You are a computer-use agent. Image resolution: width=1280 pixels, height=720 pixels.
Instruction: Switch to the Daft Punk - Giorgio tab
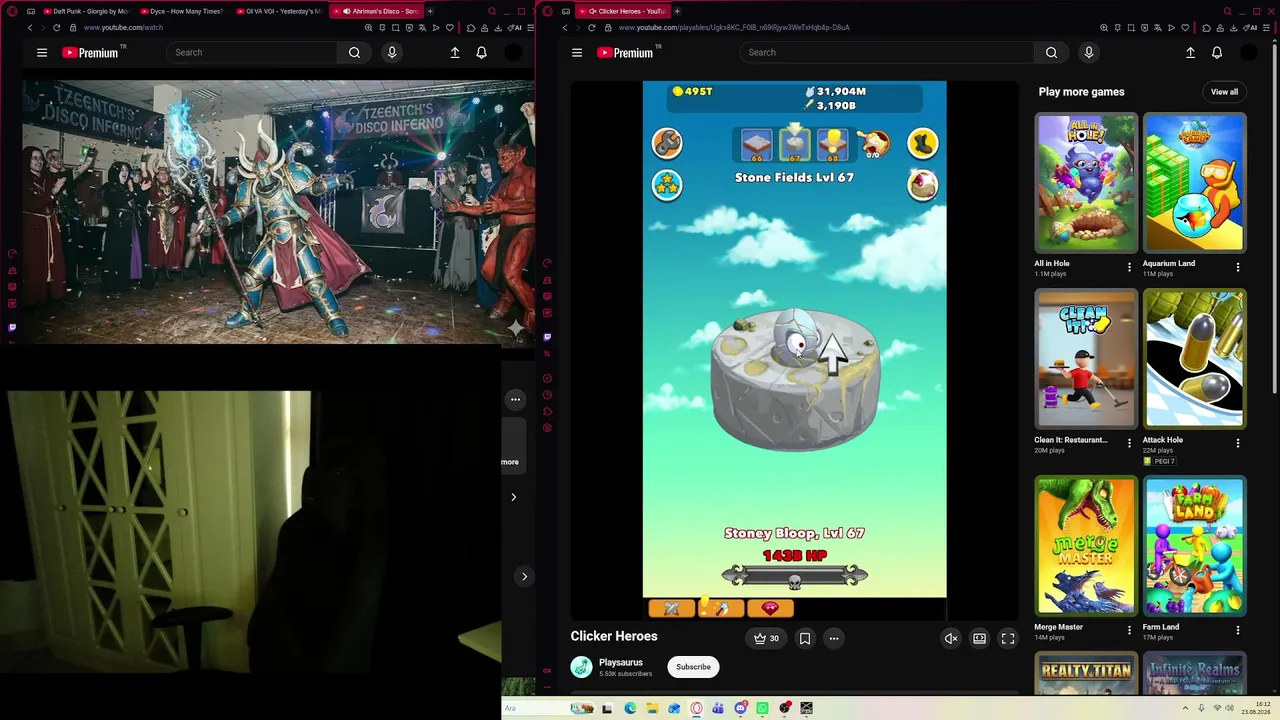pyautogui.click(x=85, y=11)
